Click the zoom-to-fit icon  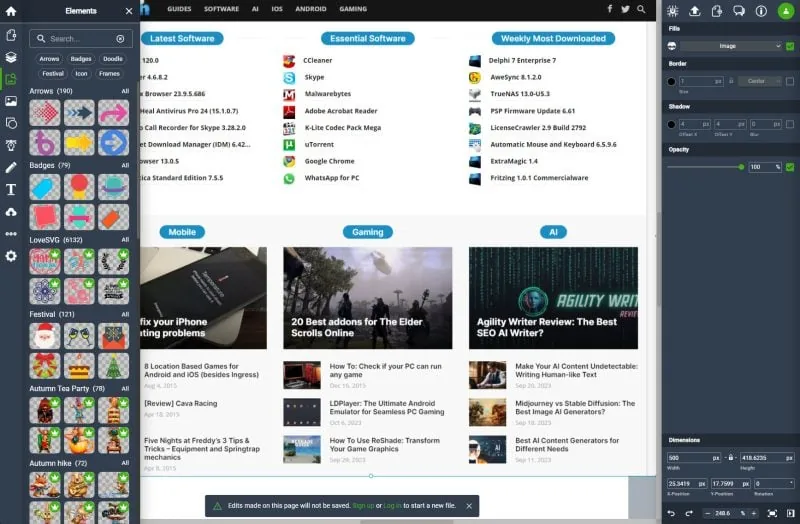pos(772,513)
